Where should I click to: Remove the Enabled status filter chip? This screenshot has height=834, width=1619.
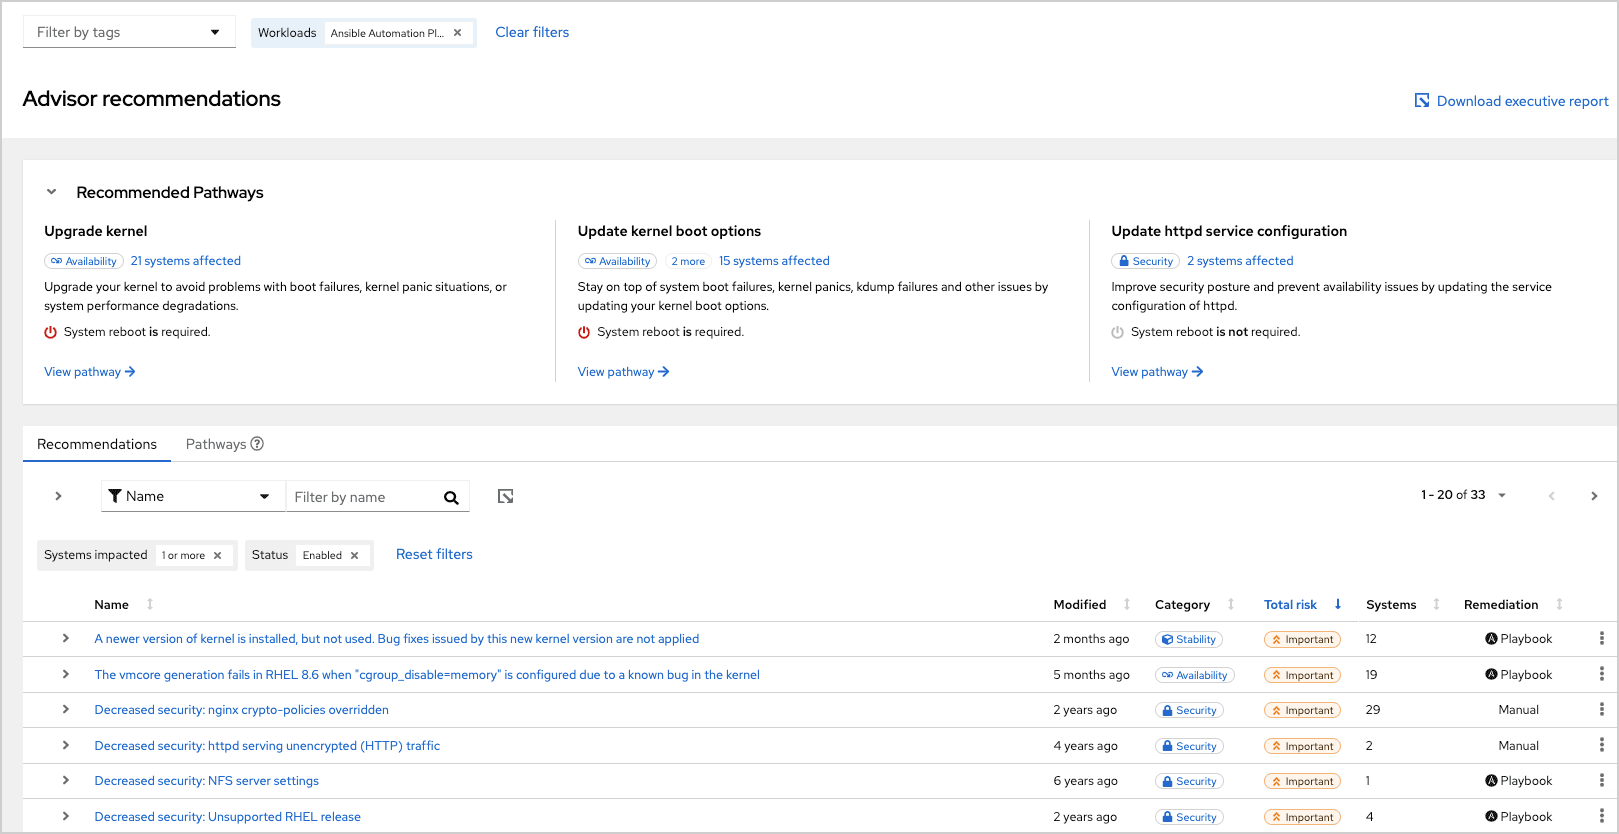pos(355,556)
